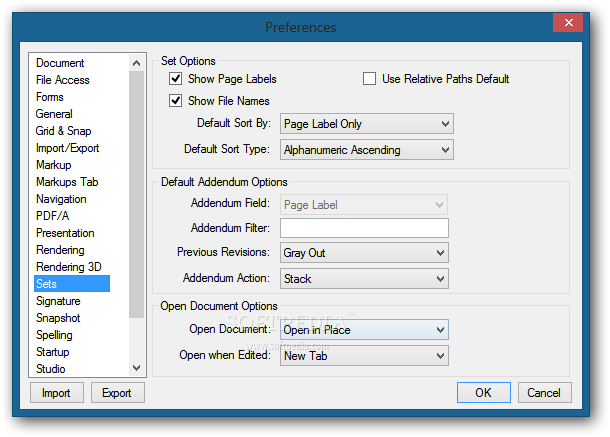Select the Startup category
The image size is (610, 437).
point(53,352)
